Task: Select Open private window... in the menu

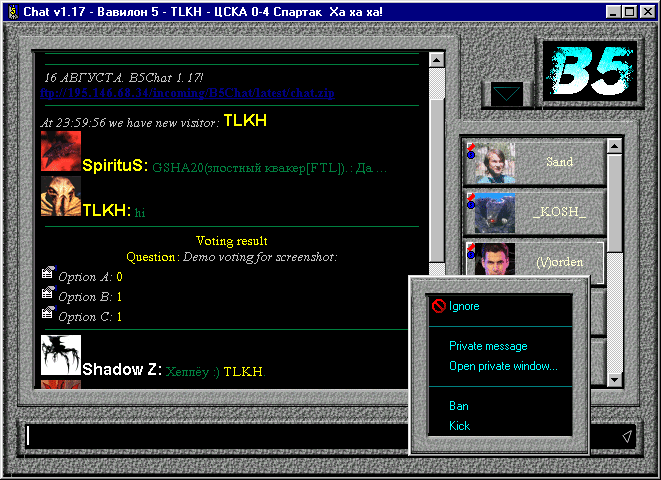Action: pyautogui.click(x=503, y=366)
